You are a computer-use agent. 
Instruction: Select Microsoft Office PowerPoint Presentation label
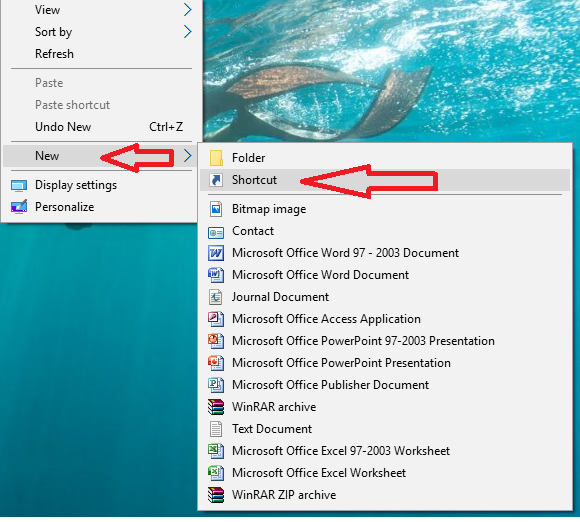(341, 363)
